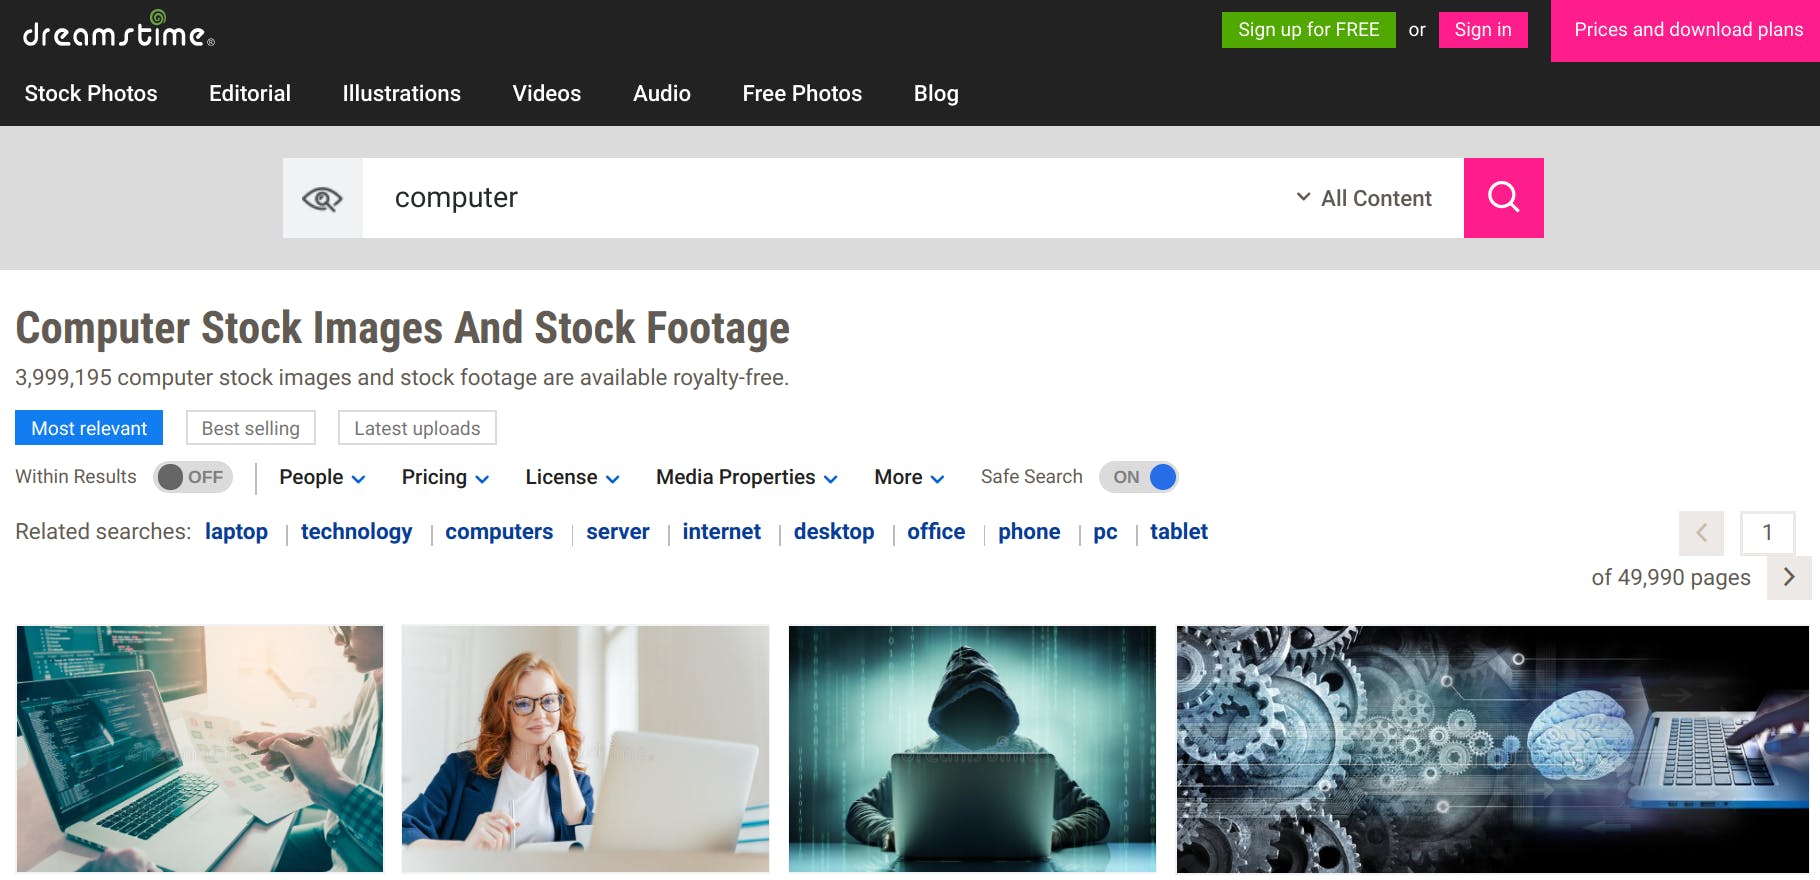The height and width of the screenshot is (880, 1820).
Task: Toggle the Safe Search switch
Action: [1139, 477]
